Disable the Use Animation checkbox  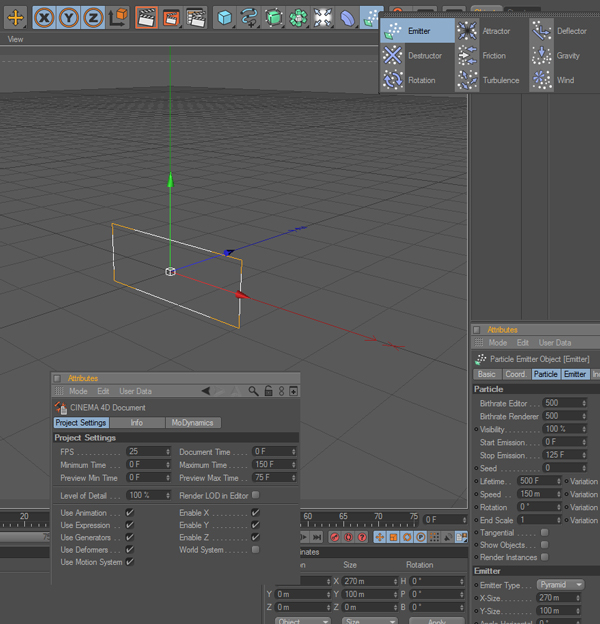point(130,513)
